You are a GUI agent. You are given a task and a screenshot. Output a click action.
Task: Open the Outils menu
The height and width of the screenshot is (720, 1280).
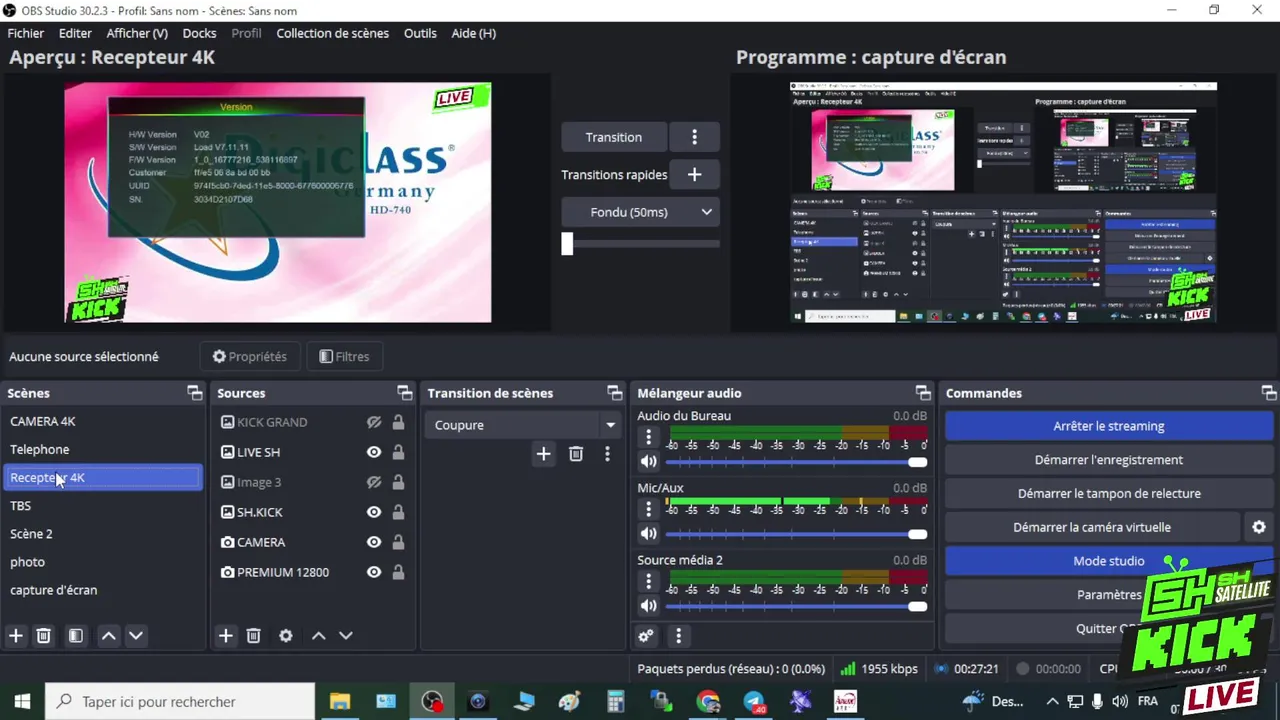point(420,33)
